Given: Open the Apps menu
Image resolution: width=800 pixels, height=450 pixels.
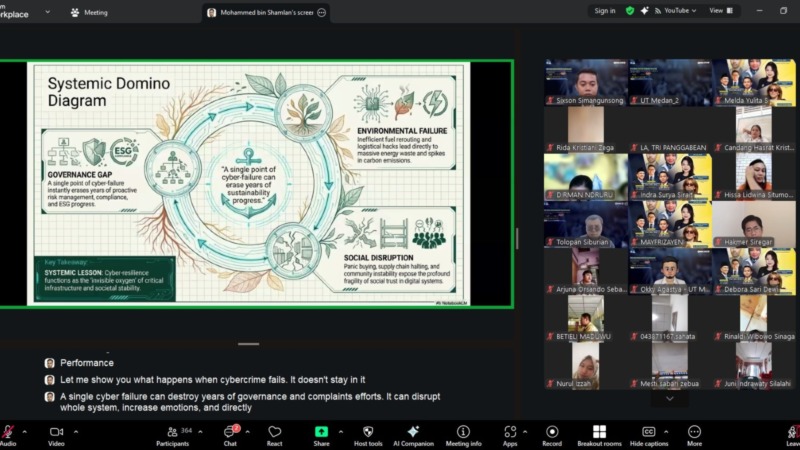Looking at the screenshot, I should click(x=509, y=435).
